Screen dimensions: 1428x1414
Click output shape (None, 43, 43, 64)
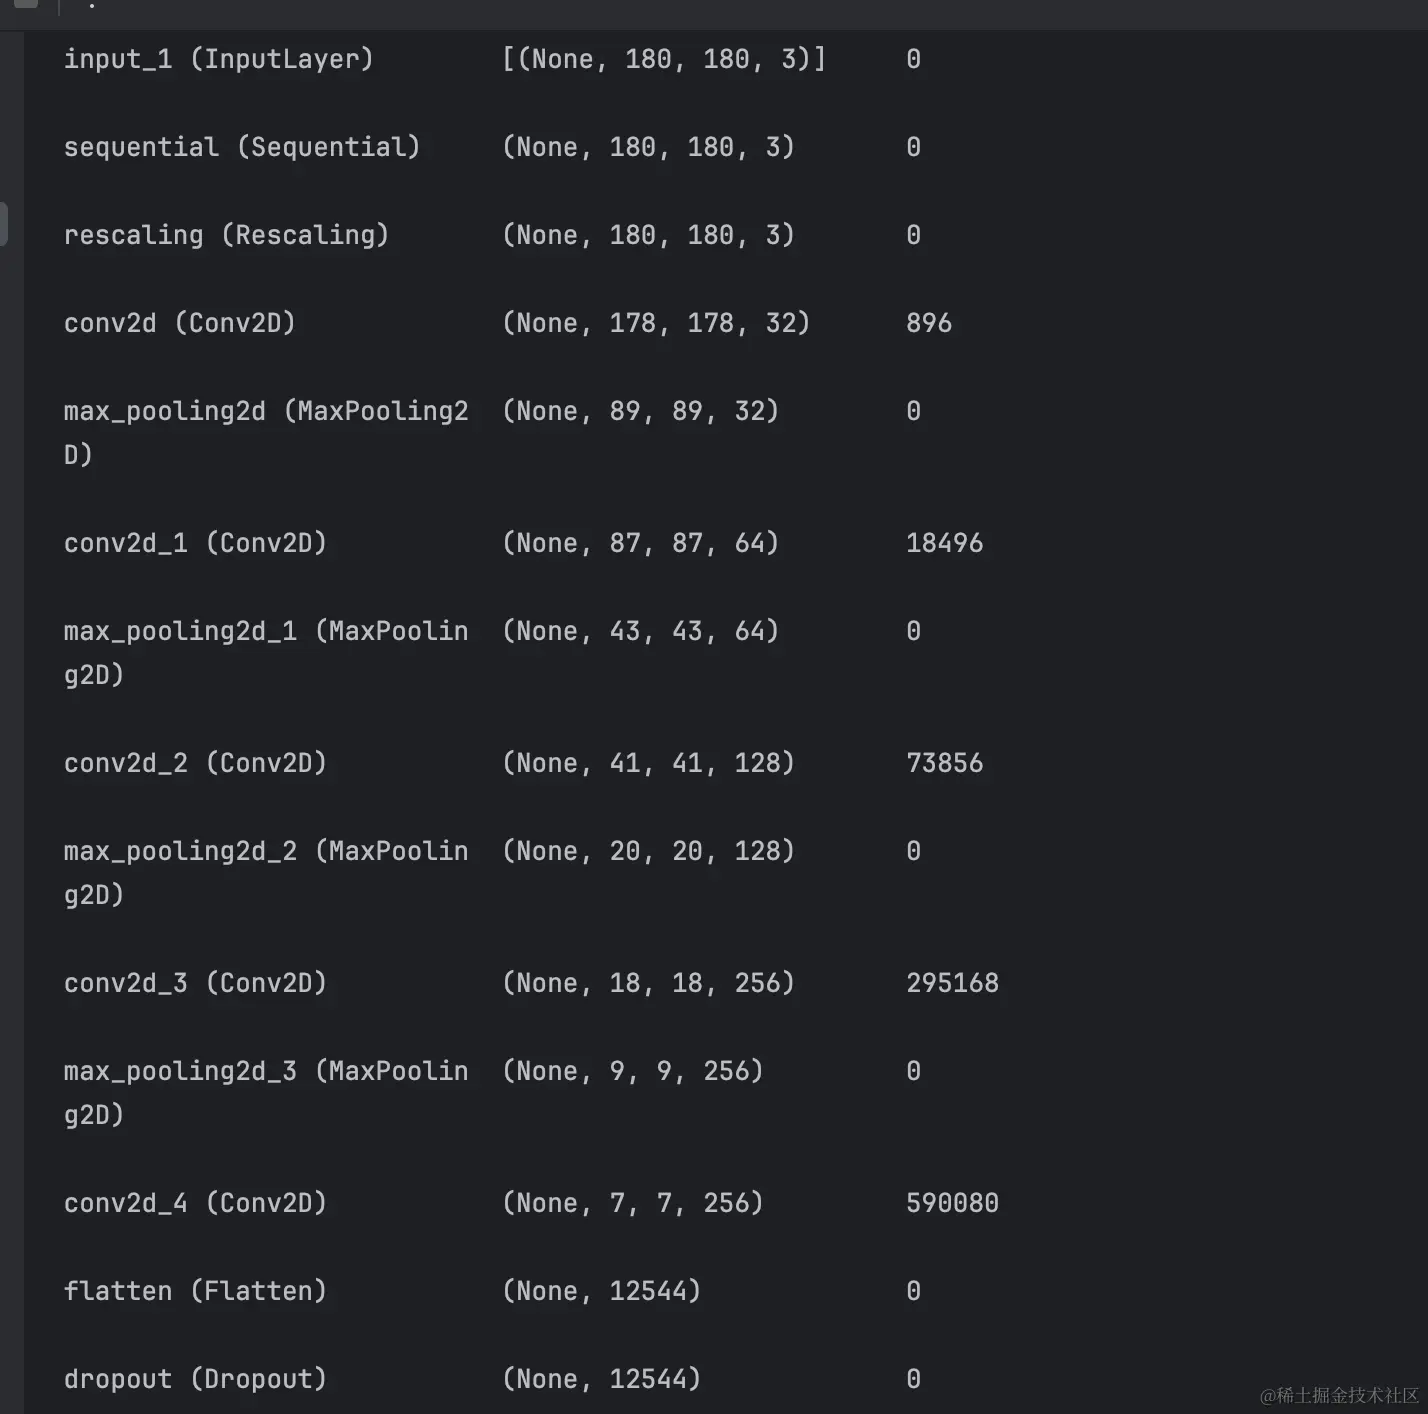(640, 631)
